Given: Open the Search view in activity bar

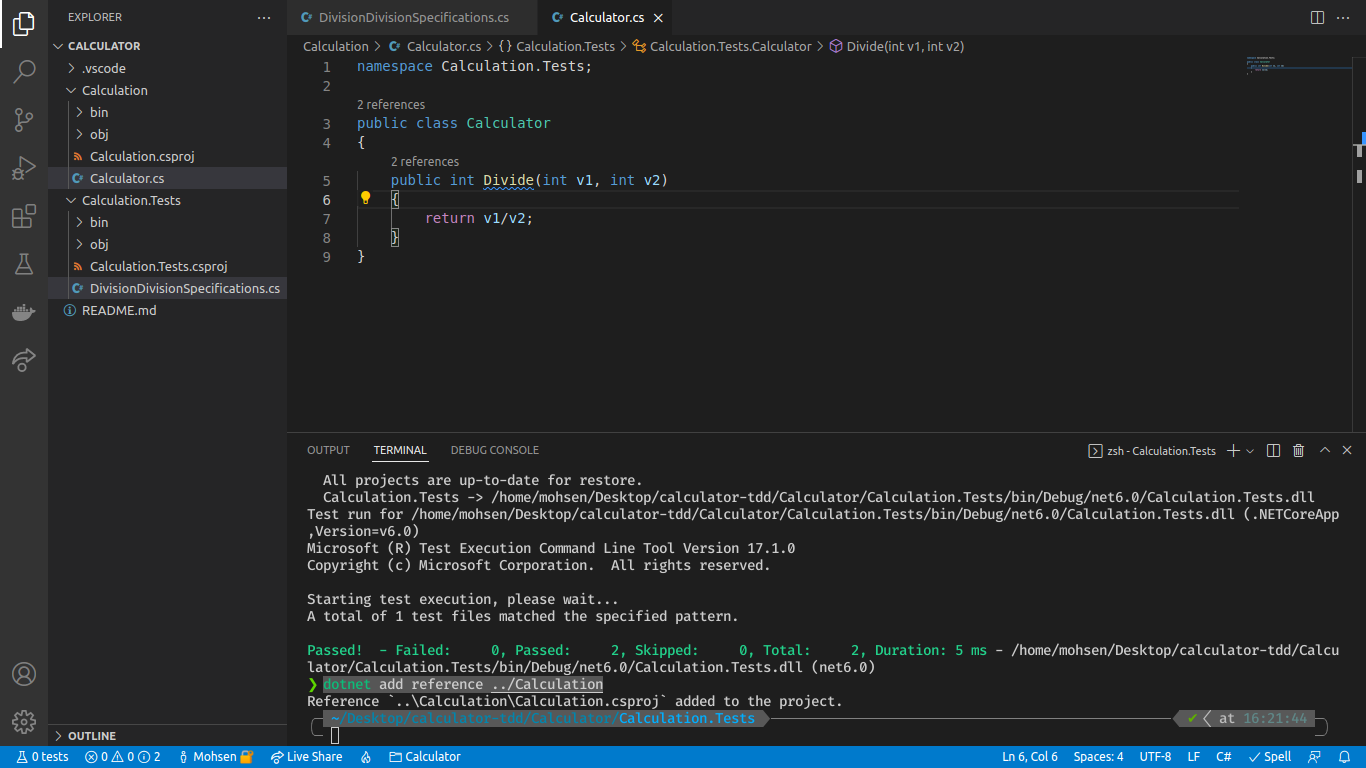Looking at the screenshot, I should tap(24, 72).
